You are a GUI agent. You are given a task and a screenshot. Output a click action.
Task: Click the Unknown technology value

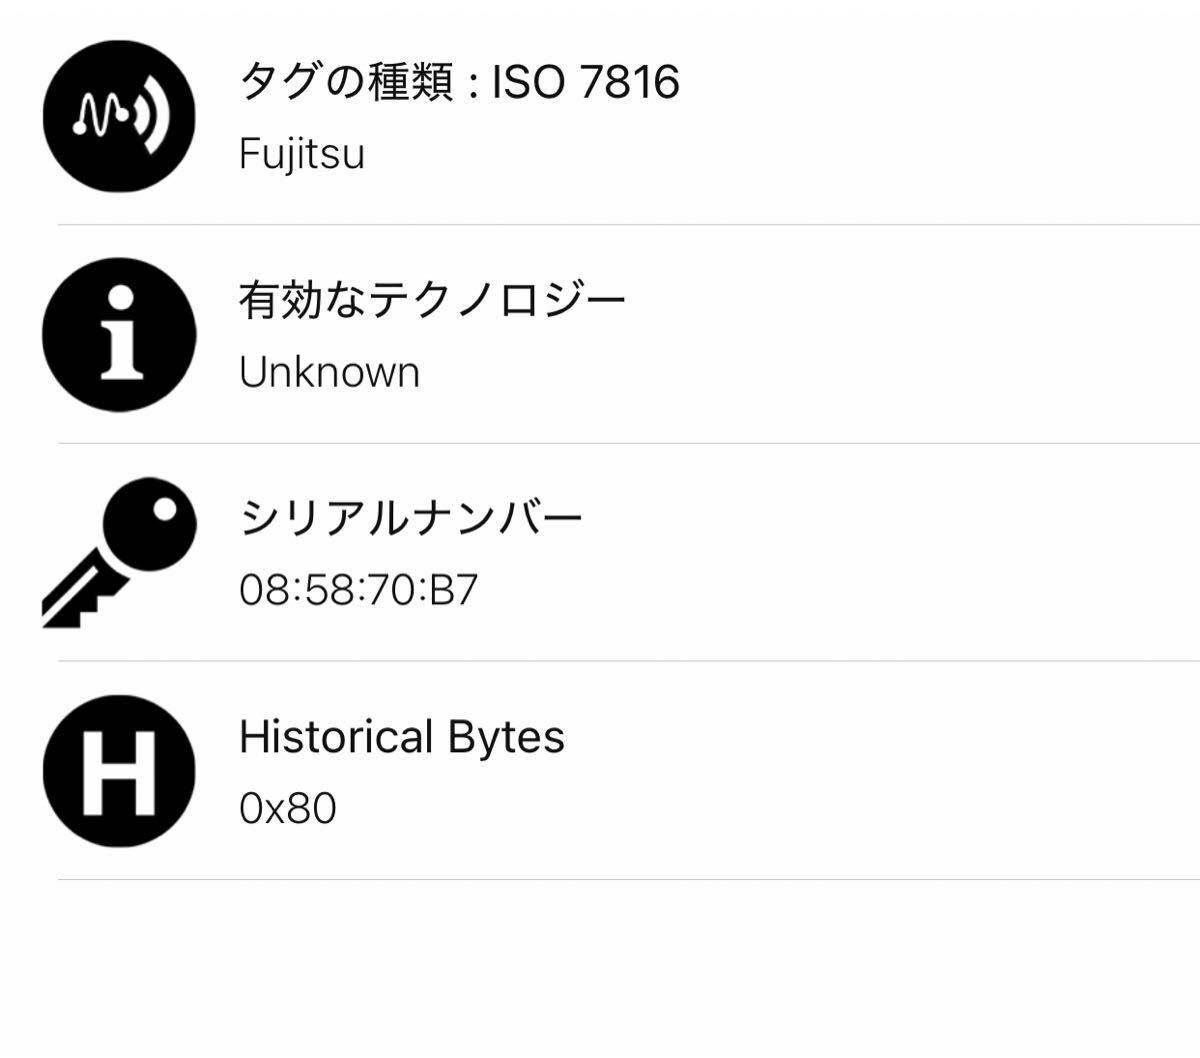[x=329, y=372]
